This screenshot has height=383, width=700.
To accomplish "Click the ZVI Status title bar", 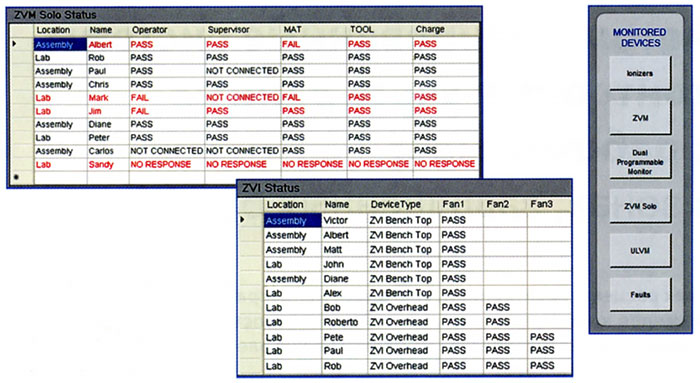I will pyautogui.click(x=404, y=188).
